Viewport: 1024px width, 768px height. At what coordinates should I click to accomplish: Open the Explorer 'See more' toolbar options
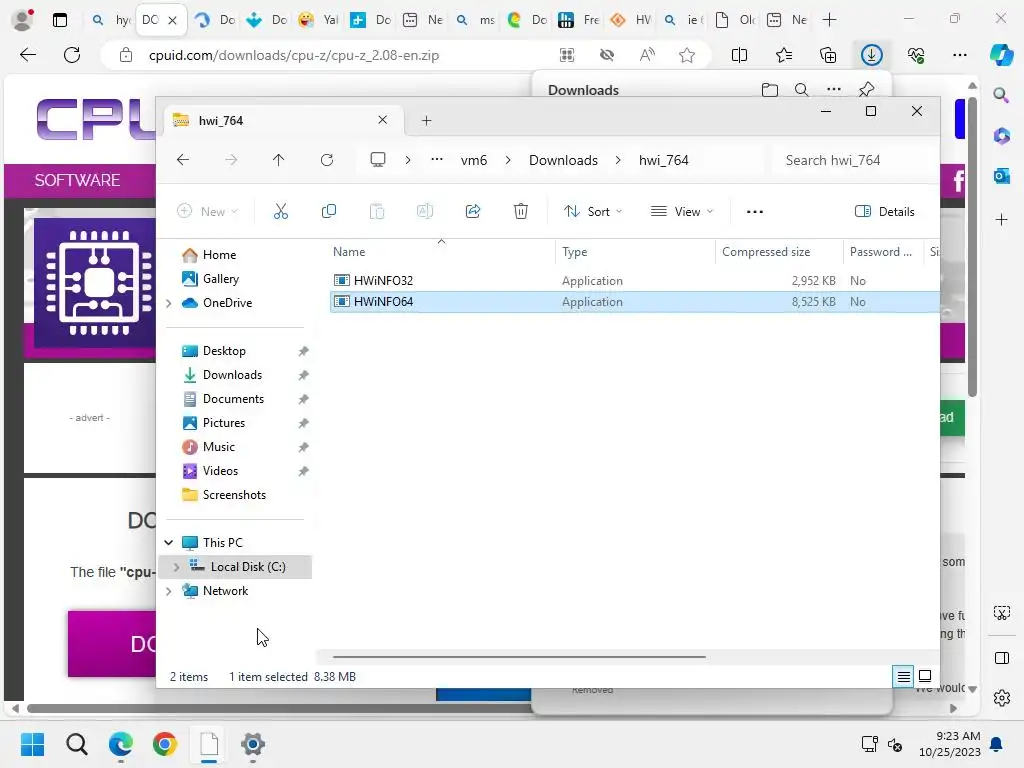(x=755, y=212)
